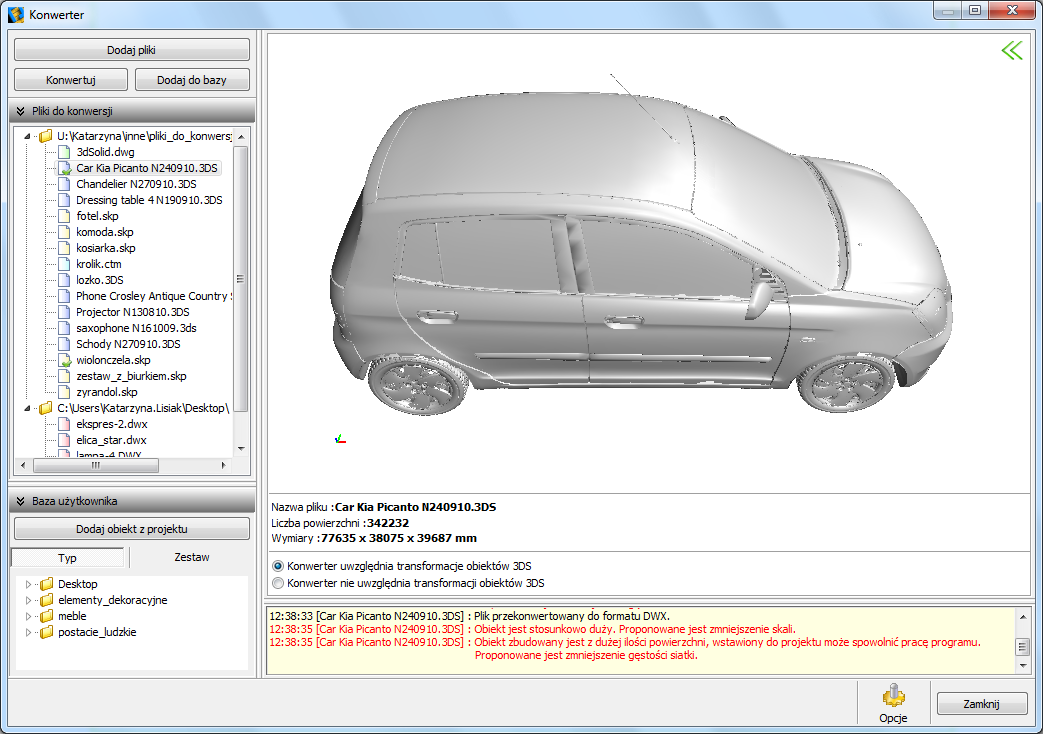
Task: Select krolik.ctm in file list
Action: [x=98, y=264]
